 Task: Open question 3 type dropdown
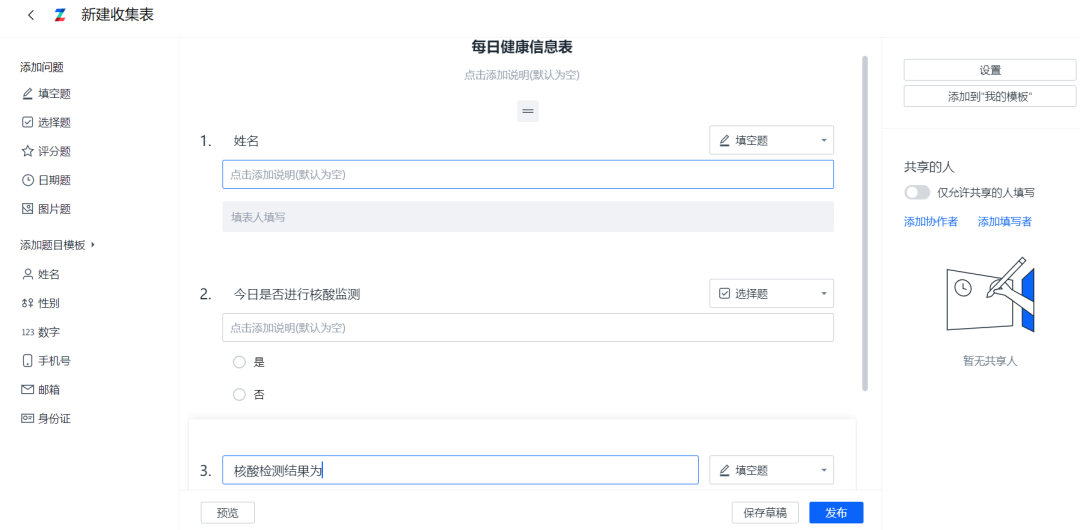[771, 470]
